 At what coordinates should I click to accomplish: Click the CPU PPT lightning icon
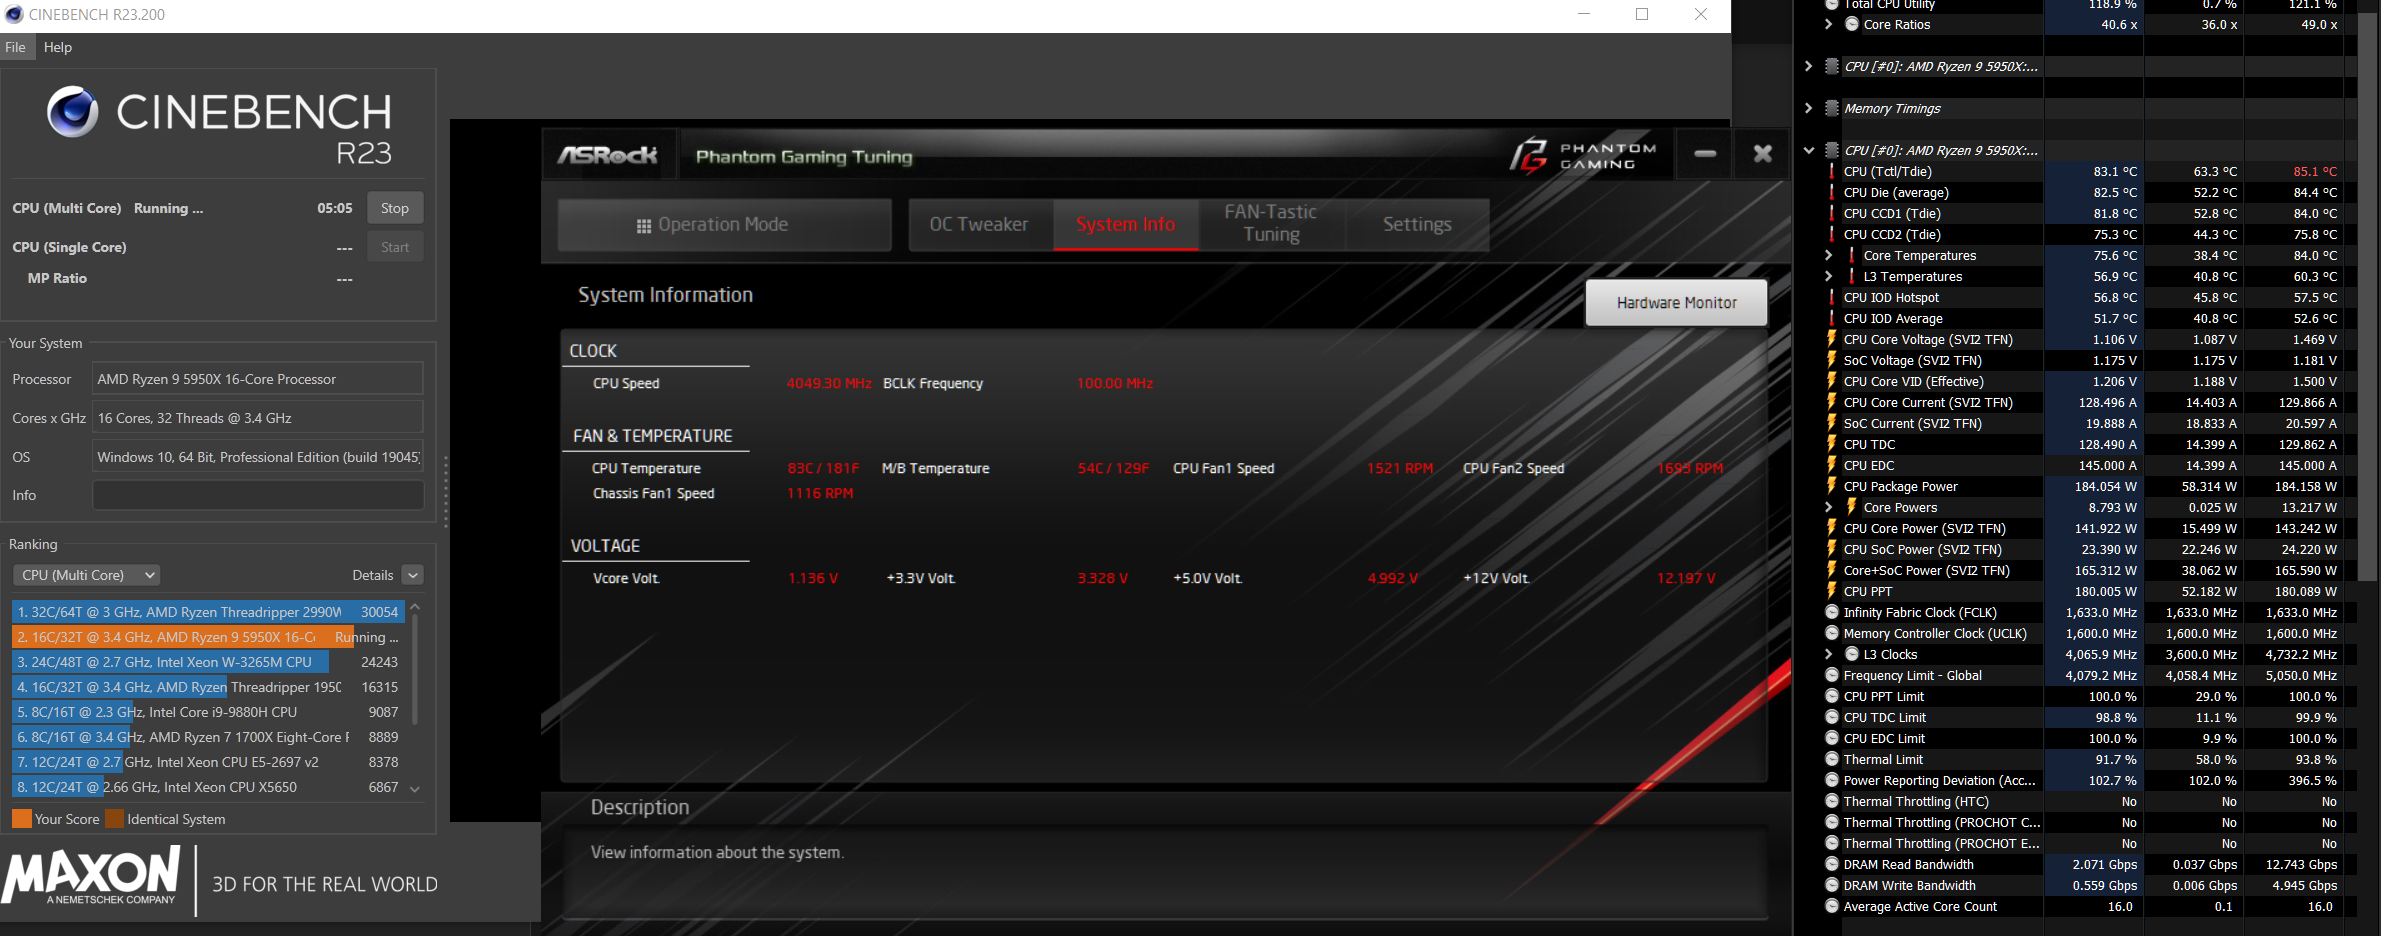point(1832,591)
